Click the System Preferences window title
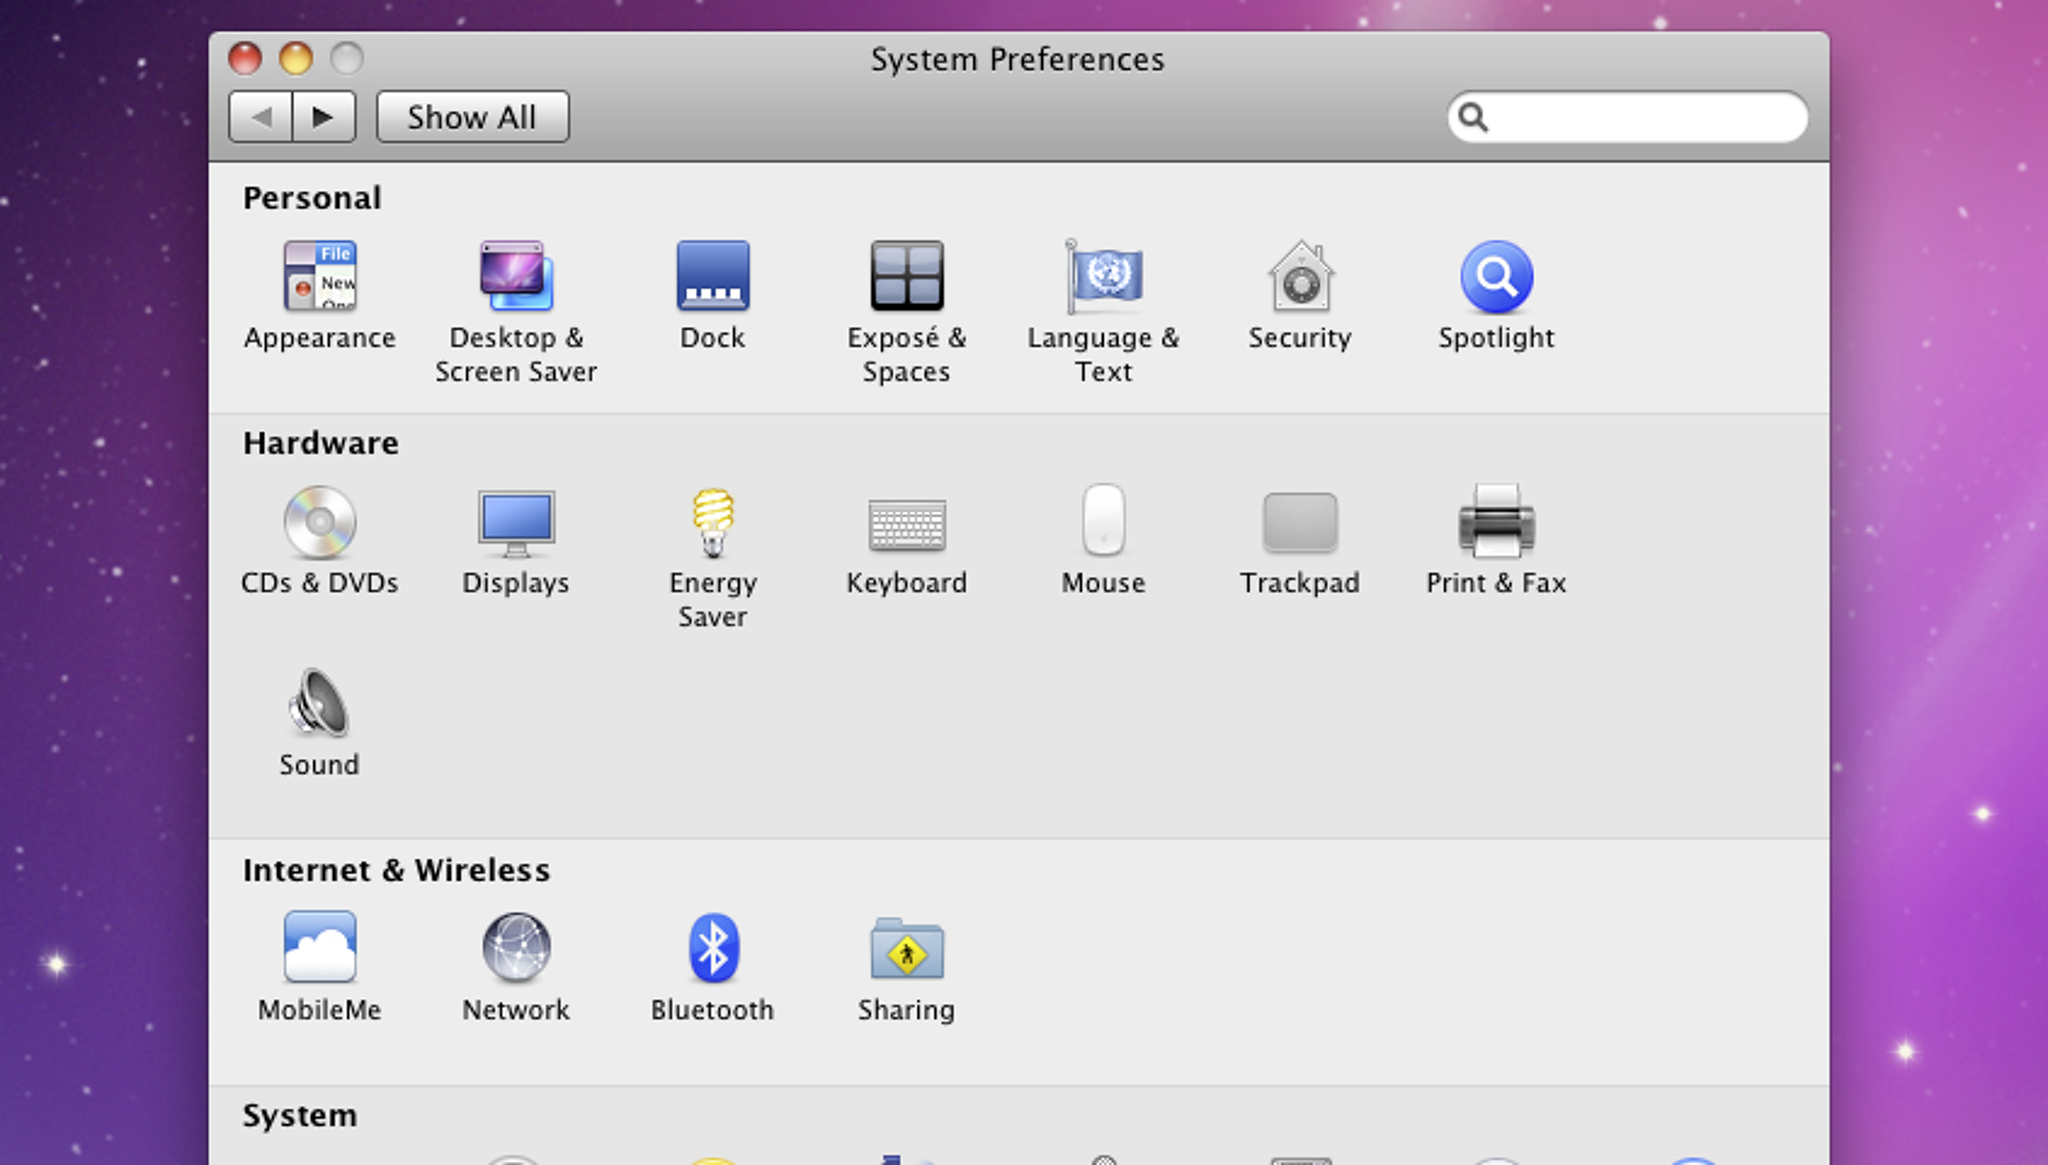Viewport: 2048px width, 1165px height. [x=1018, y=59]
